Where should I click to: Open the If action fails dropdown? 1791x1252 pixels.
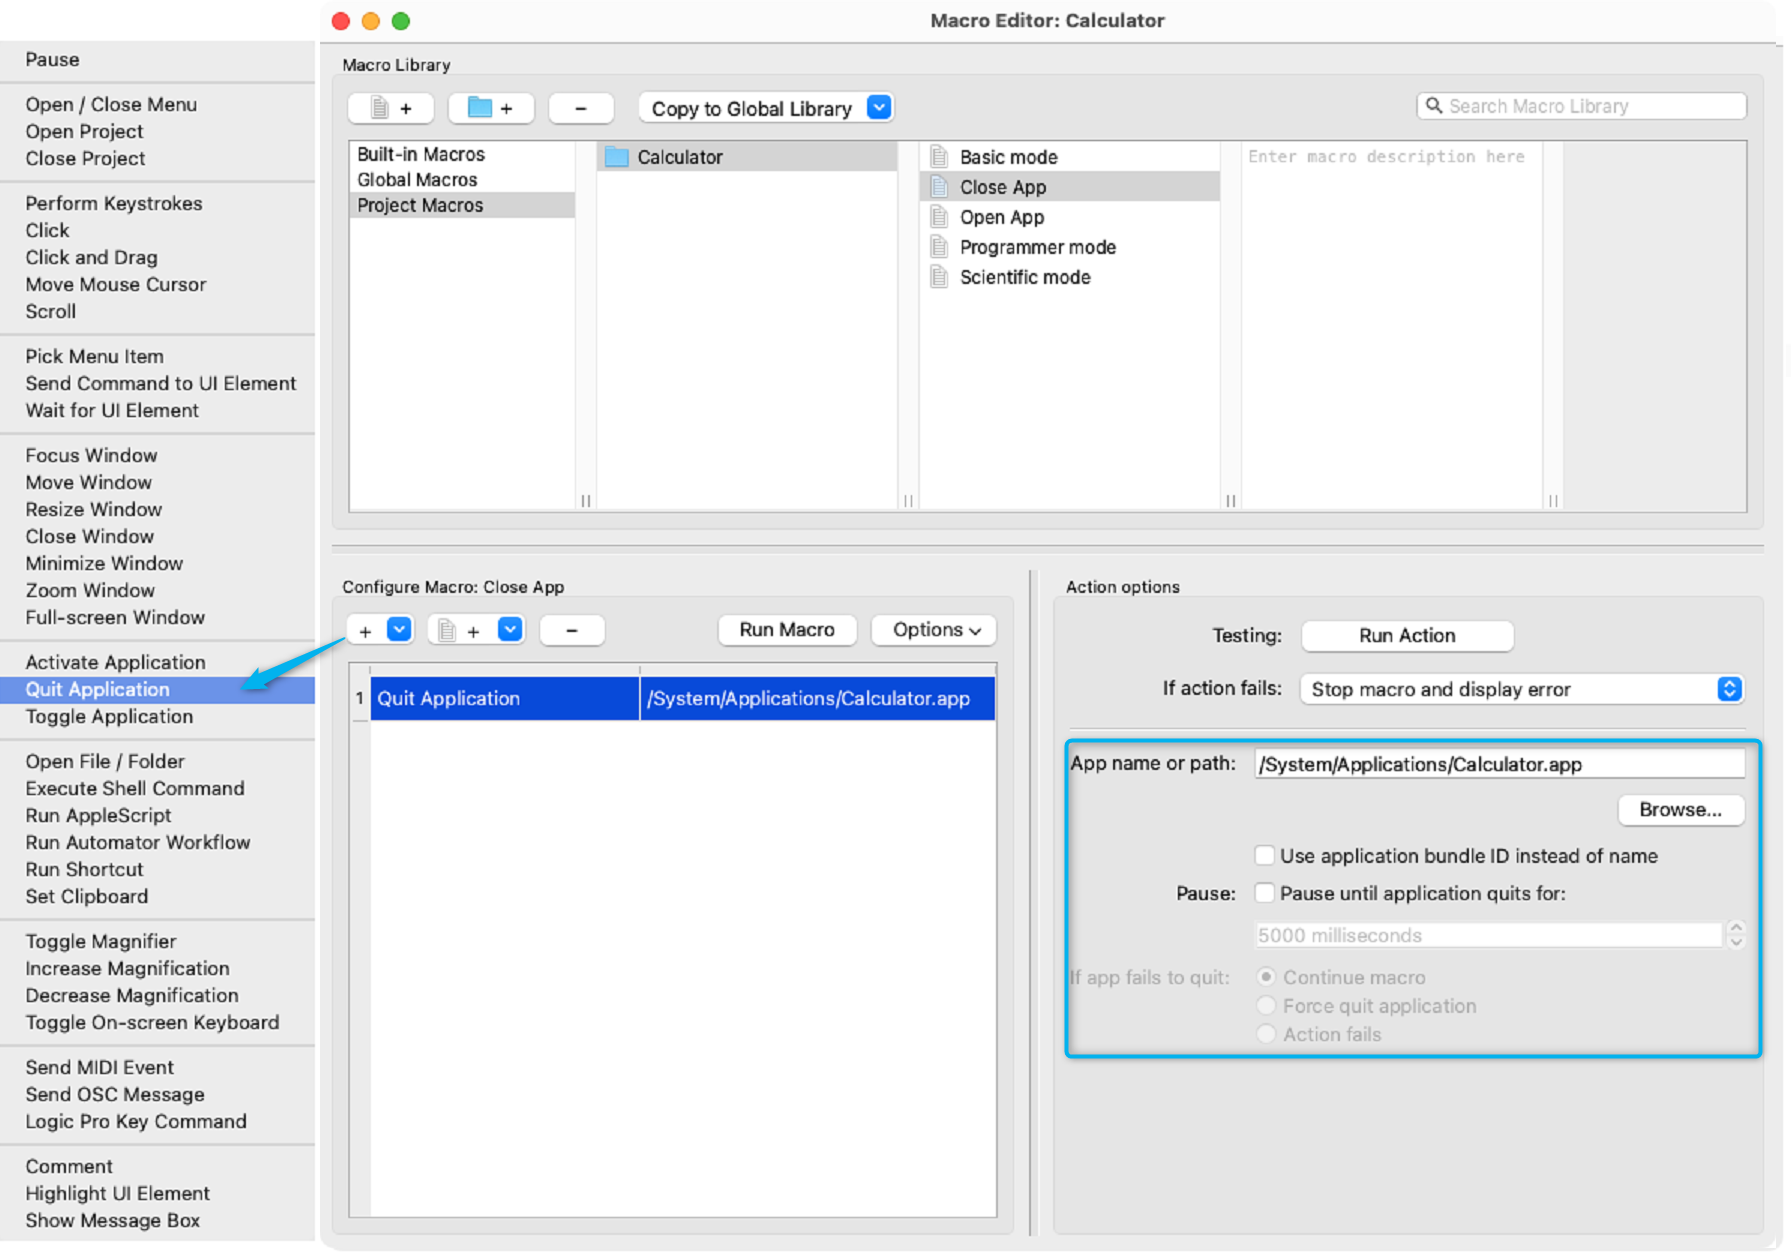(x=1521, y=689)
